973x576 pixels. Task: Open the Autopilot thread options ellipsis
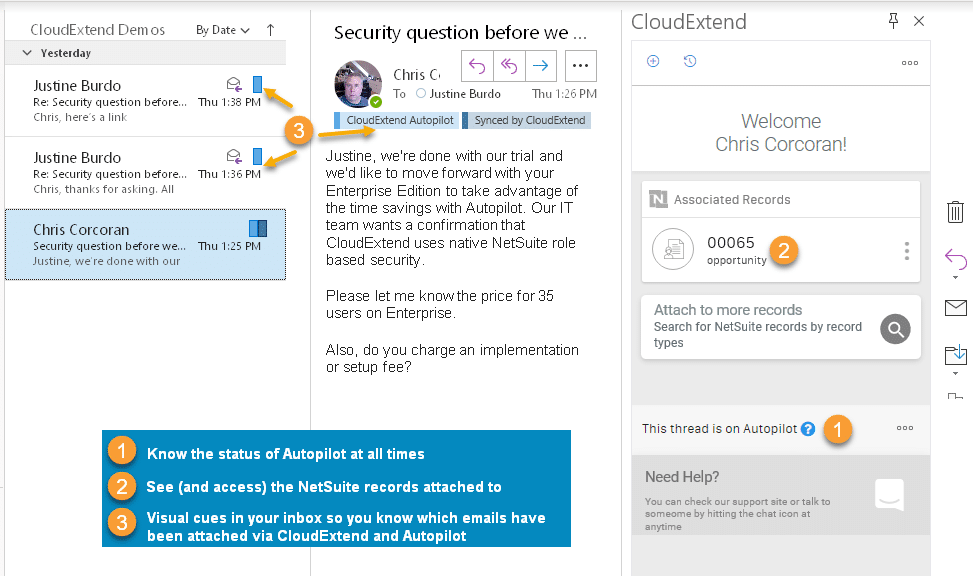(x=905, y=428)
